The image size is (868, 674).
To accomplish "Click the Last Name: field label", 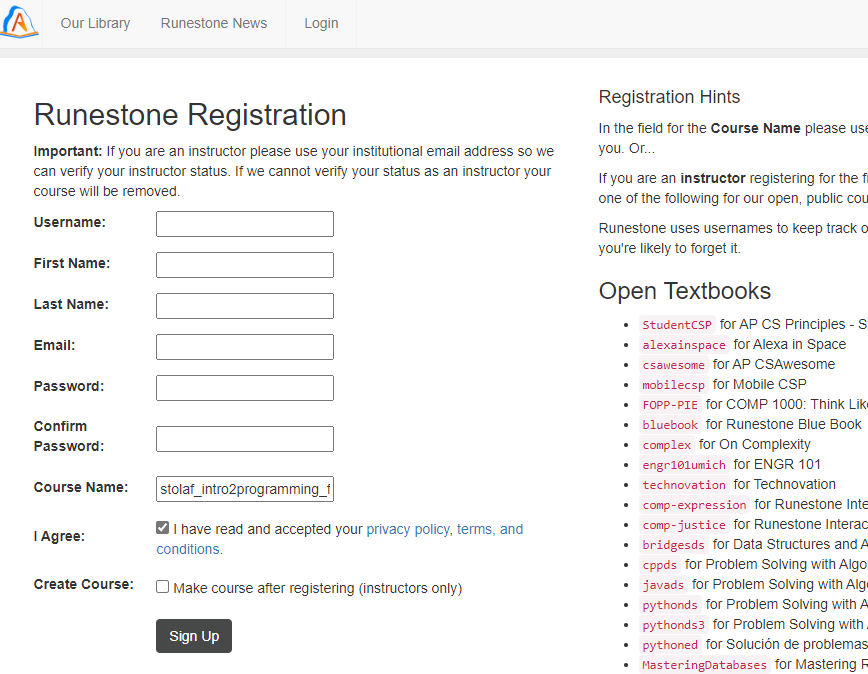I will click(x=71, y=304).
